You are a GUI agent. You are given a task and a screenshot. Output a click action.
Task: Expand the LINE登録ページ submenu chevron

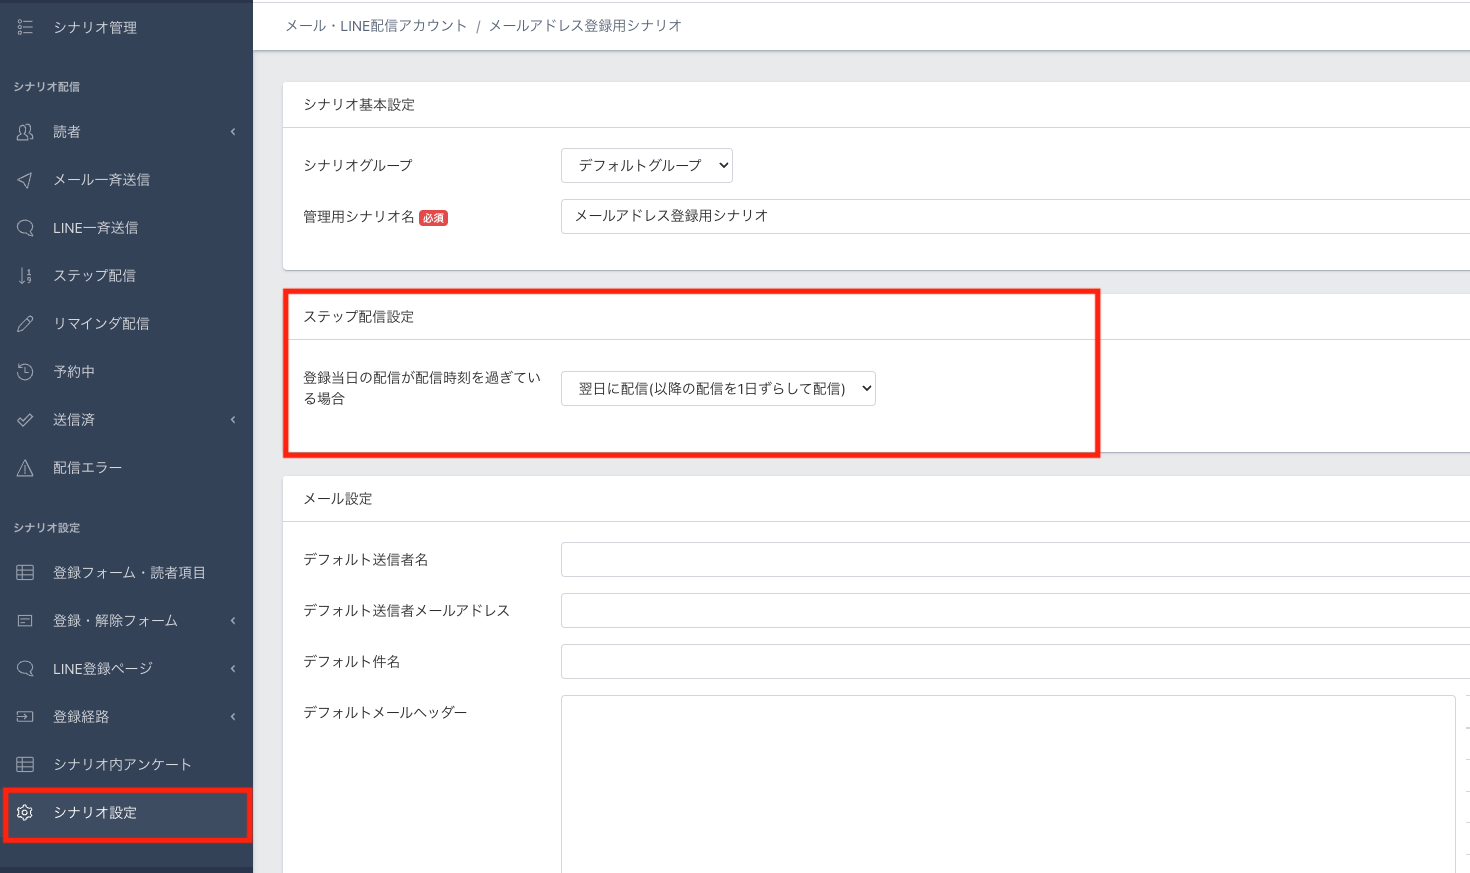tap(233, 669)
